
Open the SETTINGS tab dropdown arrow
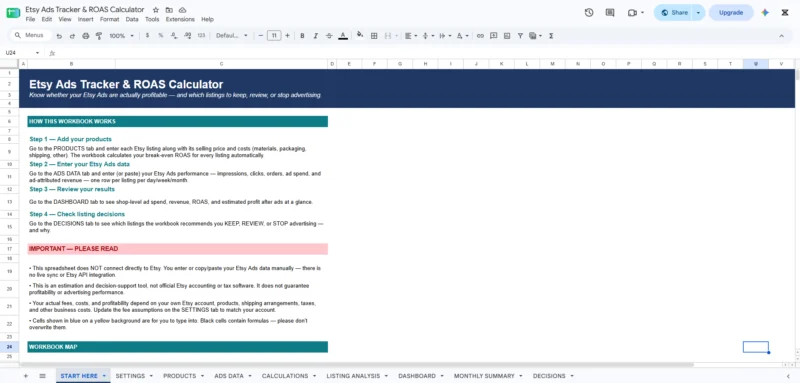click(x=151, y=376)
